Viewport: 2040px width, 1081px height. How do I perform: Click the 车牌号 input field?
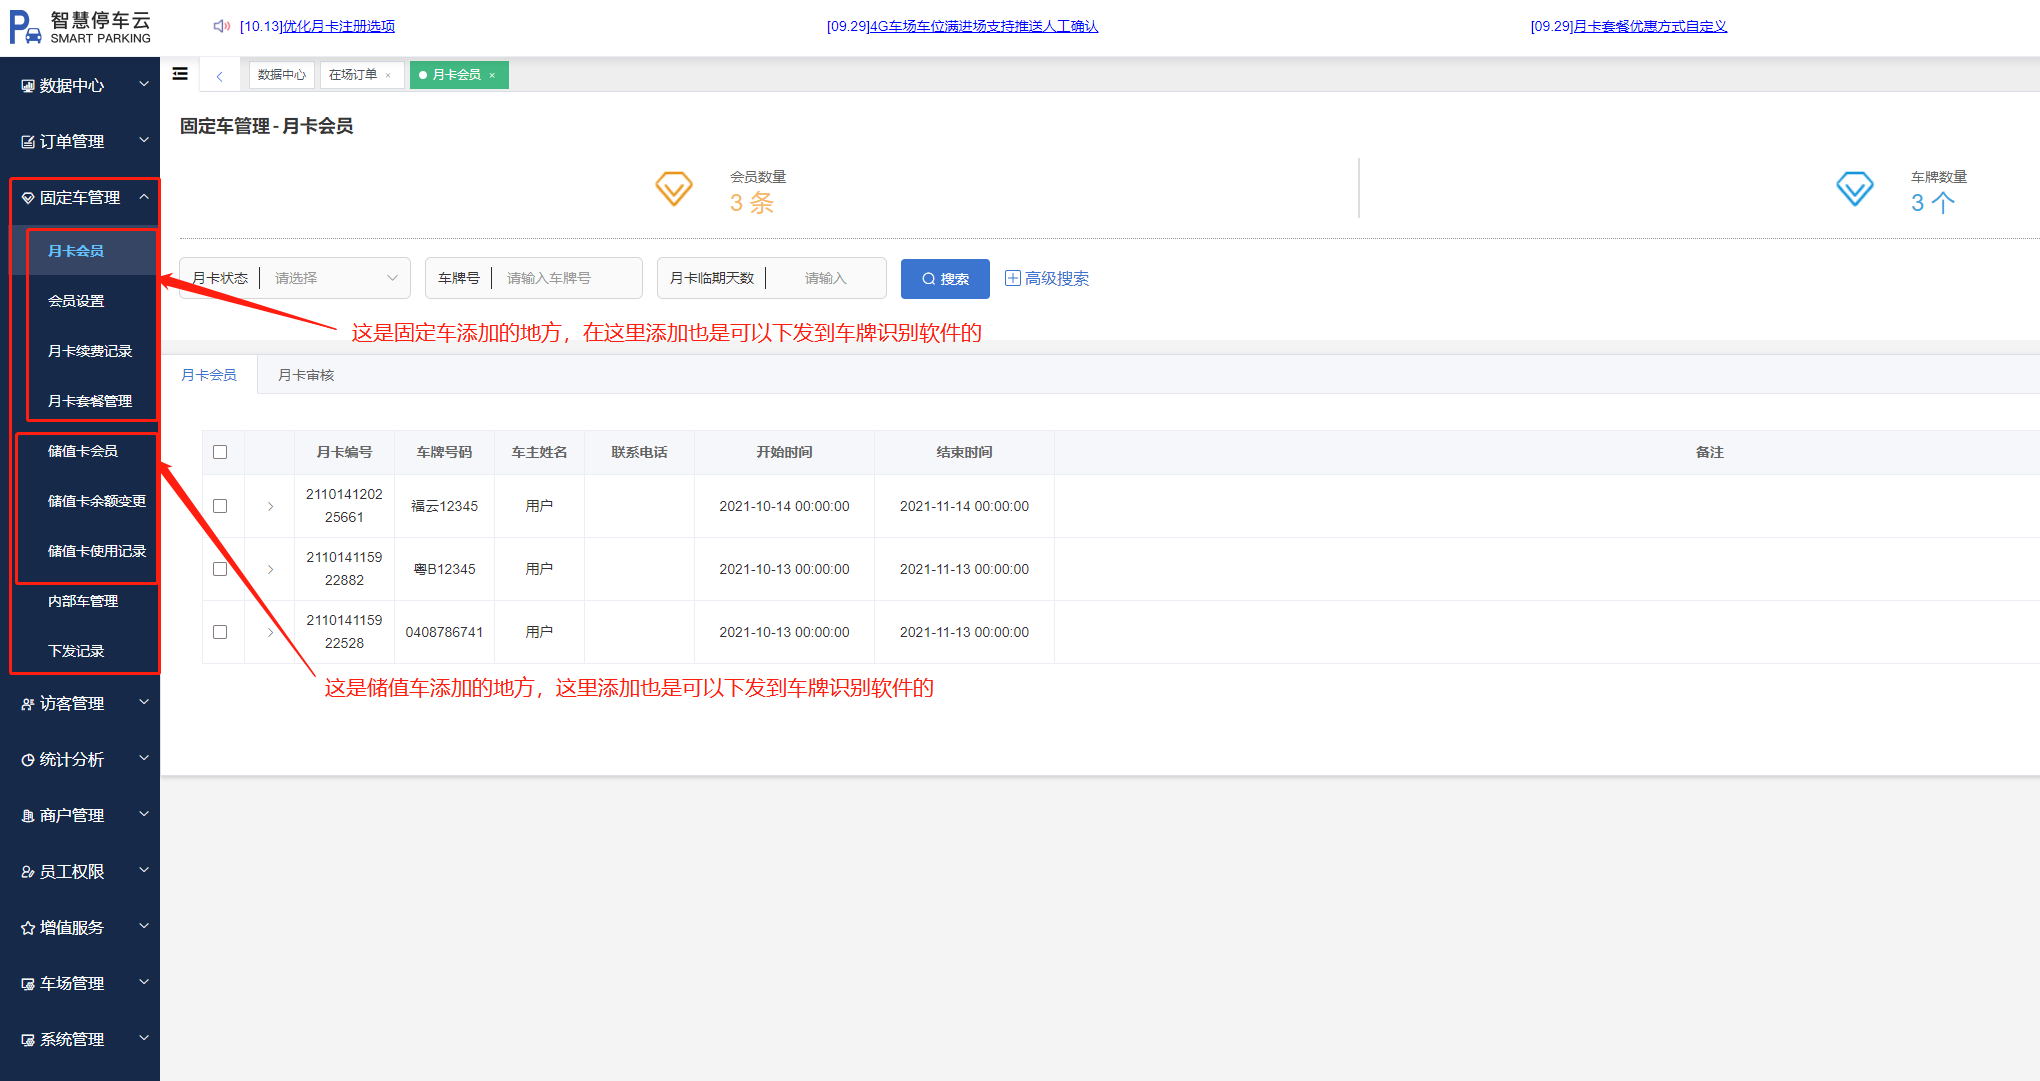coord(569,278)
